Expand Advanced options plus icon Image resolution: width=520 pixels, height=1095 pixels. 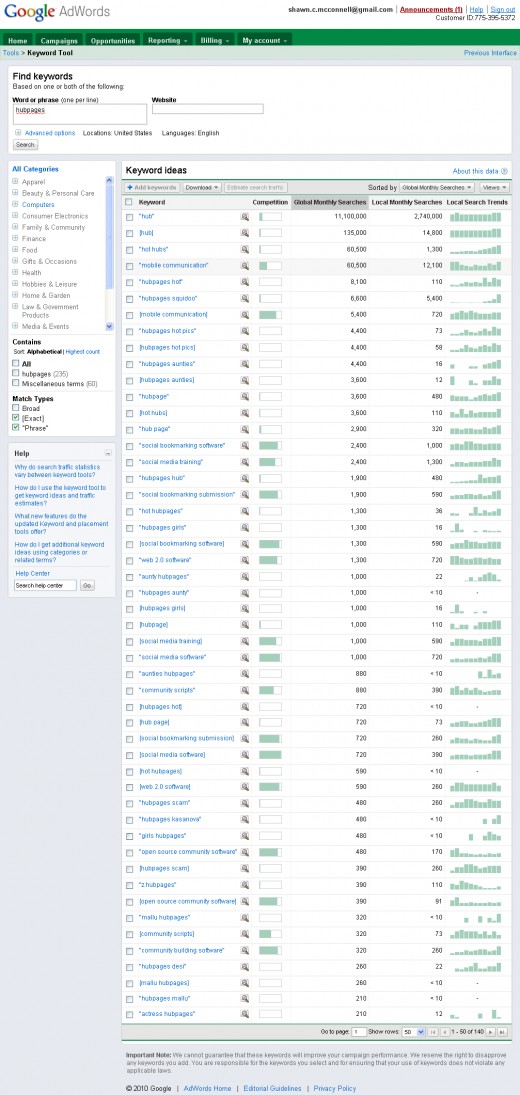coord(18,133)
